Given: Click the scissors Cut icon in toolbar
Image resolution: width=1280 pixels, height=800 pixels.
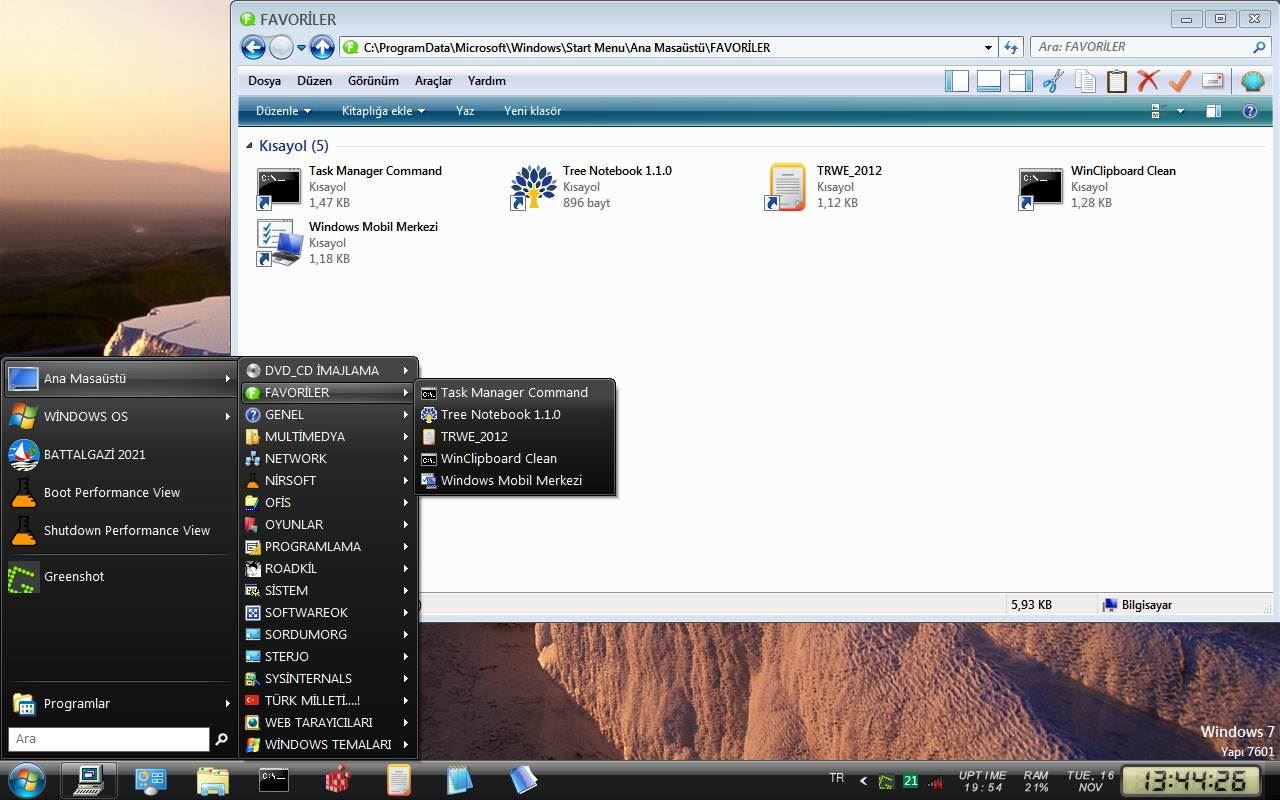Looking at the screenshot, I should (x=1052, y=81).
